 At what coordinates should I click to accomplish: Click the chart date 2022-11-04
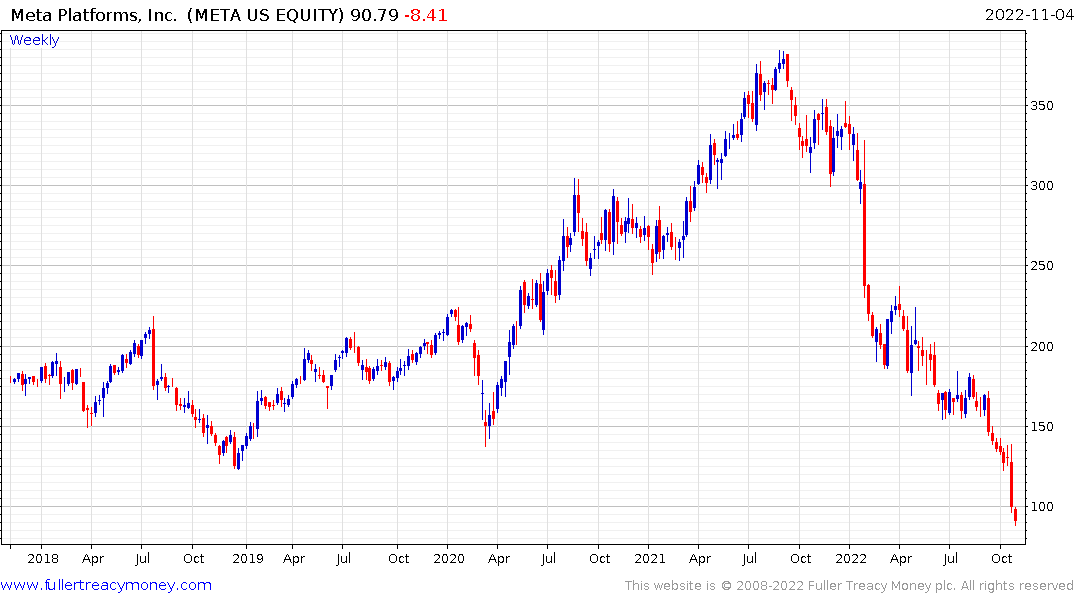click(x=1029, y=14)
